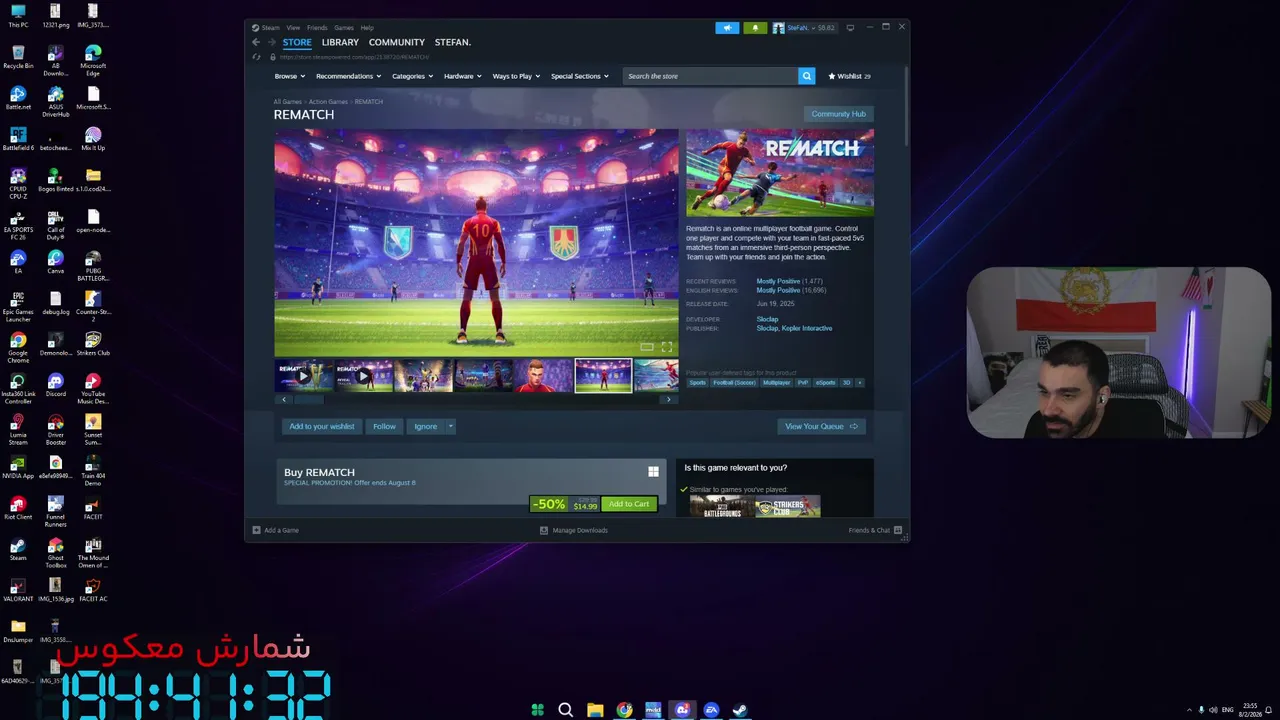Click the theater mode icon on screenshot
Image resolution: width=1280 pixels, height=720 pixels.
pos(647,347)
